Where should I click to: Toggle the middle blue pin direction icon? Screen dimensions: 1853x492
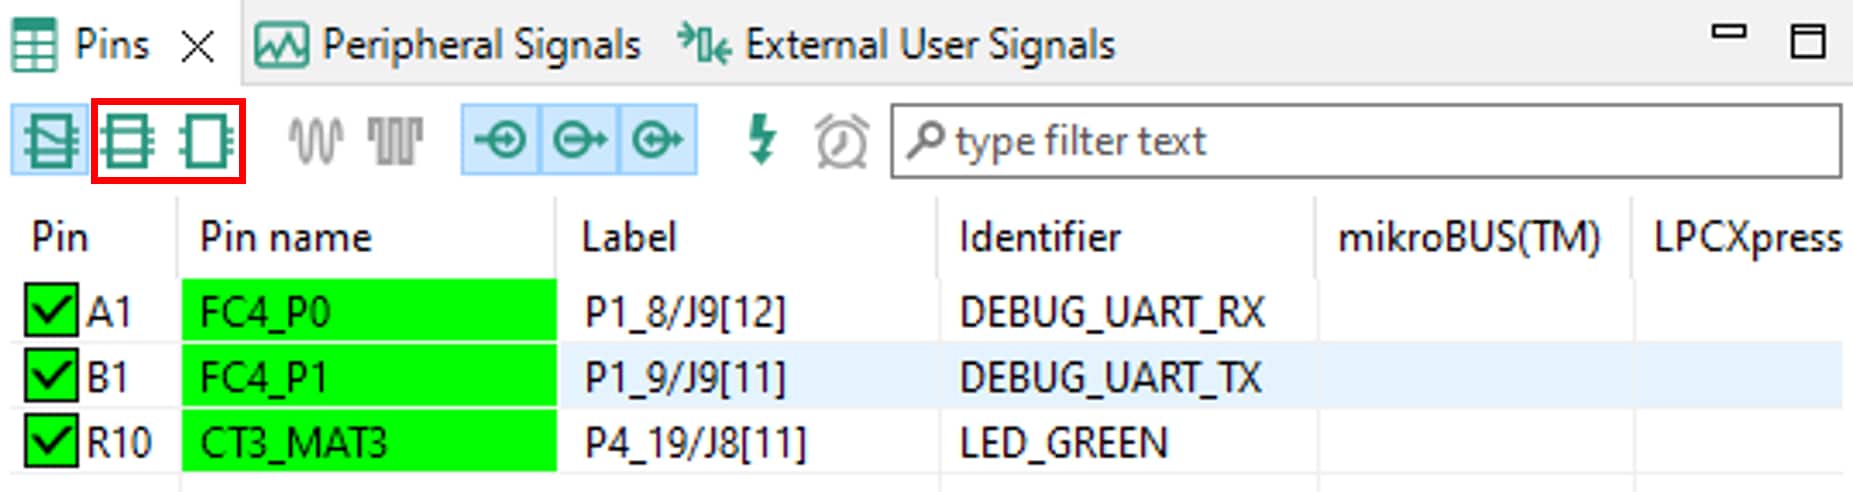(579, 141)
